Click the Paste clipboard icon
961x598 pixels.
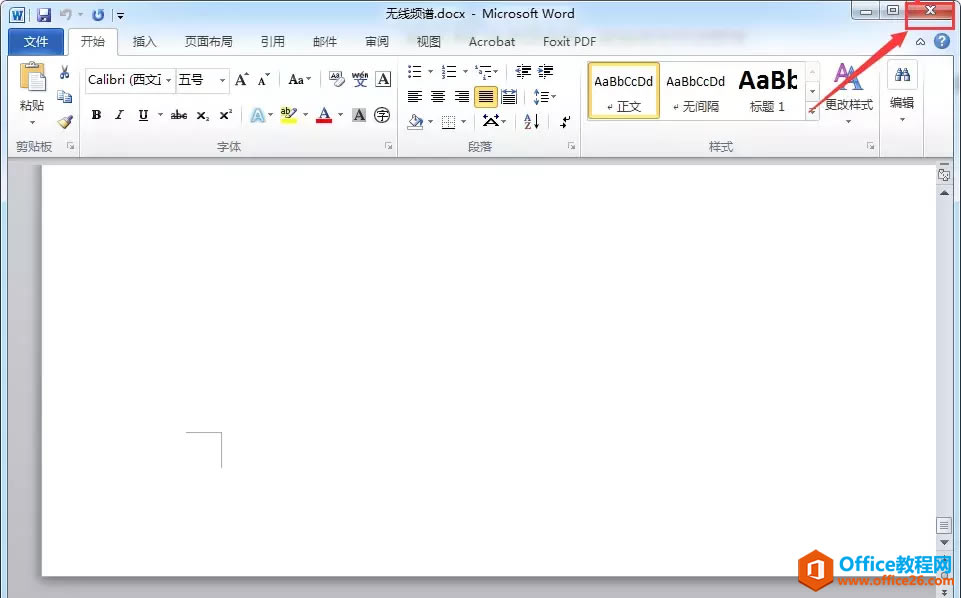32,78
